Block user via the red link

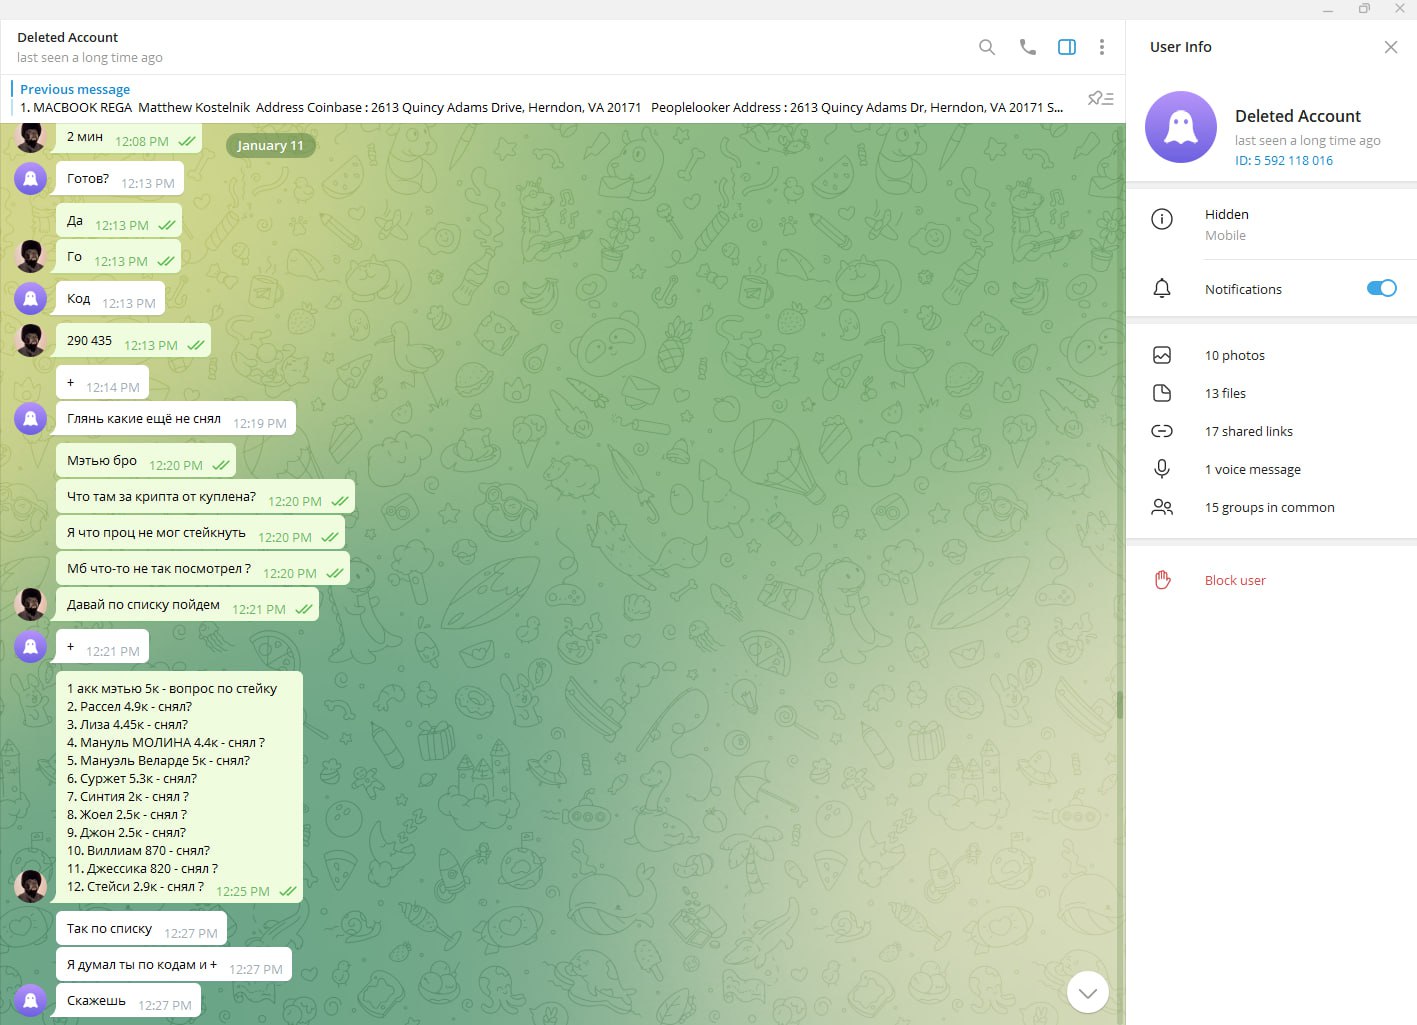1235,580
